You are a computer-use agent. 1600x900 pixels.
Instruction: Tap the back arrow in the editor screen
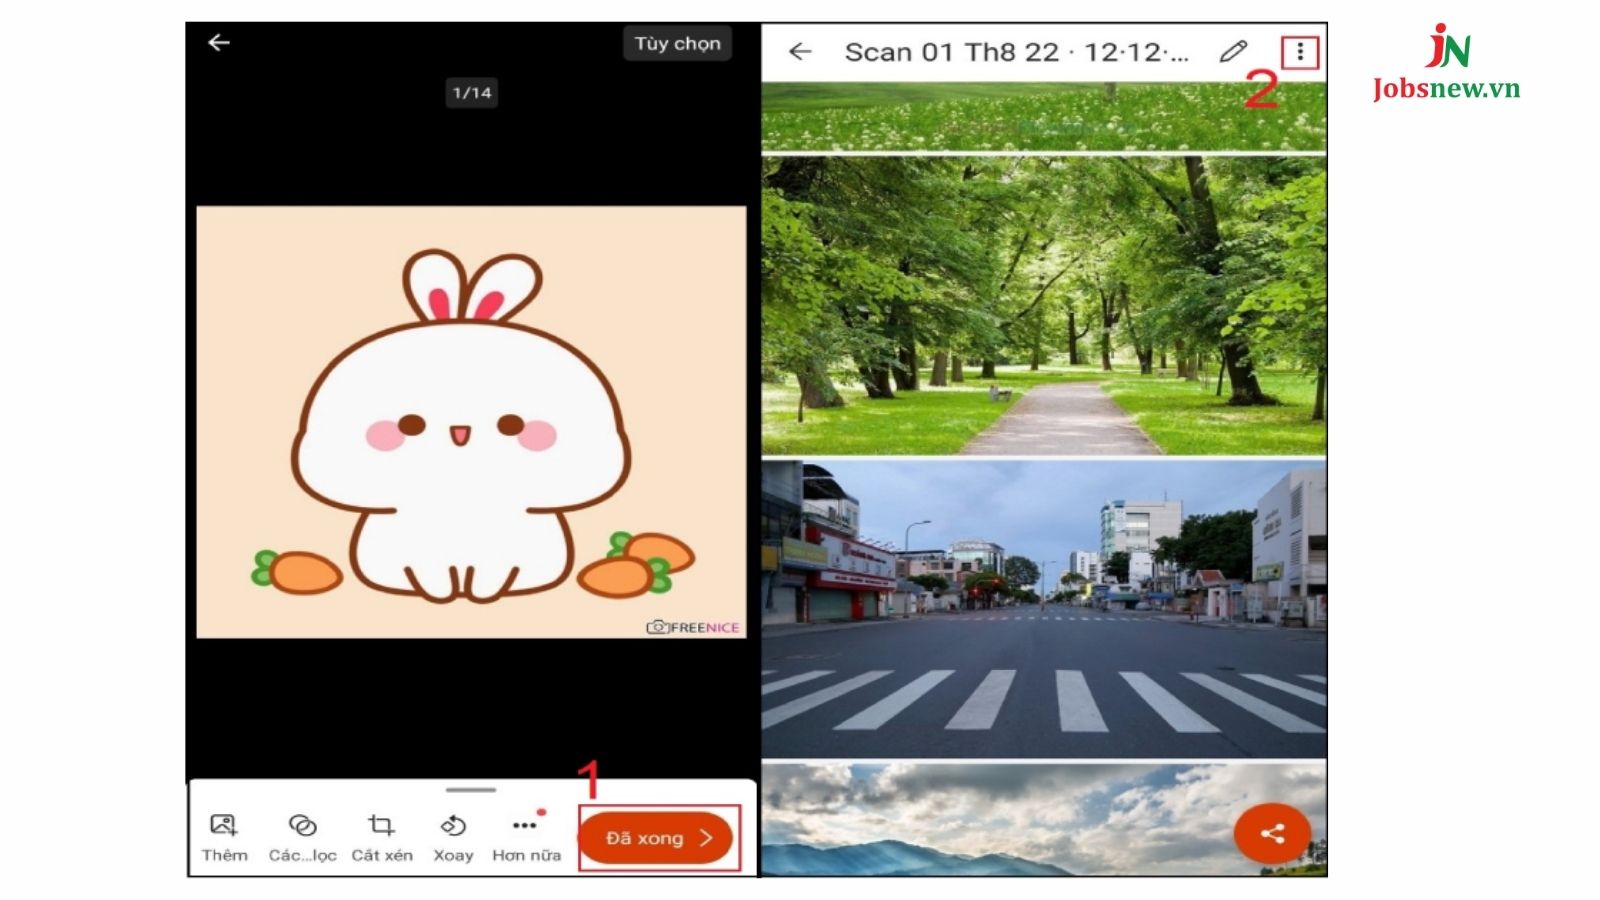tap(219, 42)
